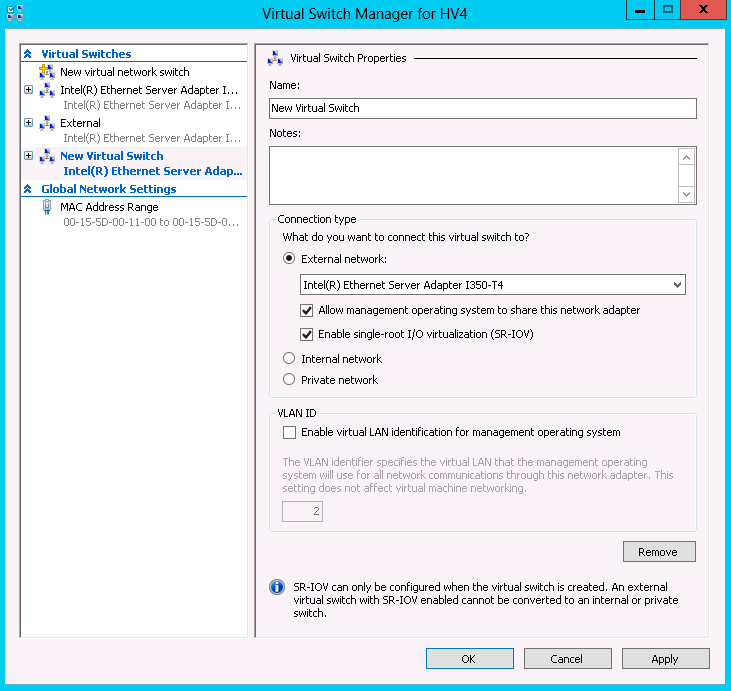Screen dimensions: 731x691
Task: Click the blue SR-IOV information icon
Action: coord(277,587)
